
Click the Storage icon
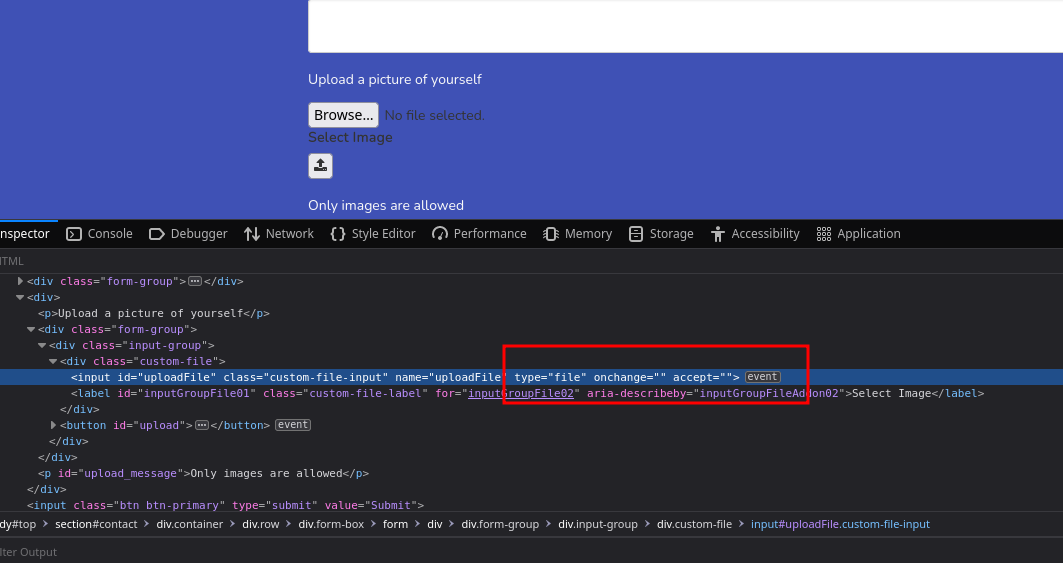tap(636, 234)
